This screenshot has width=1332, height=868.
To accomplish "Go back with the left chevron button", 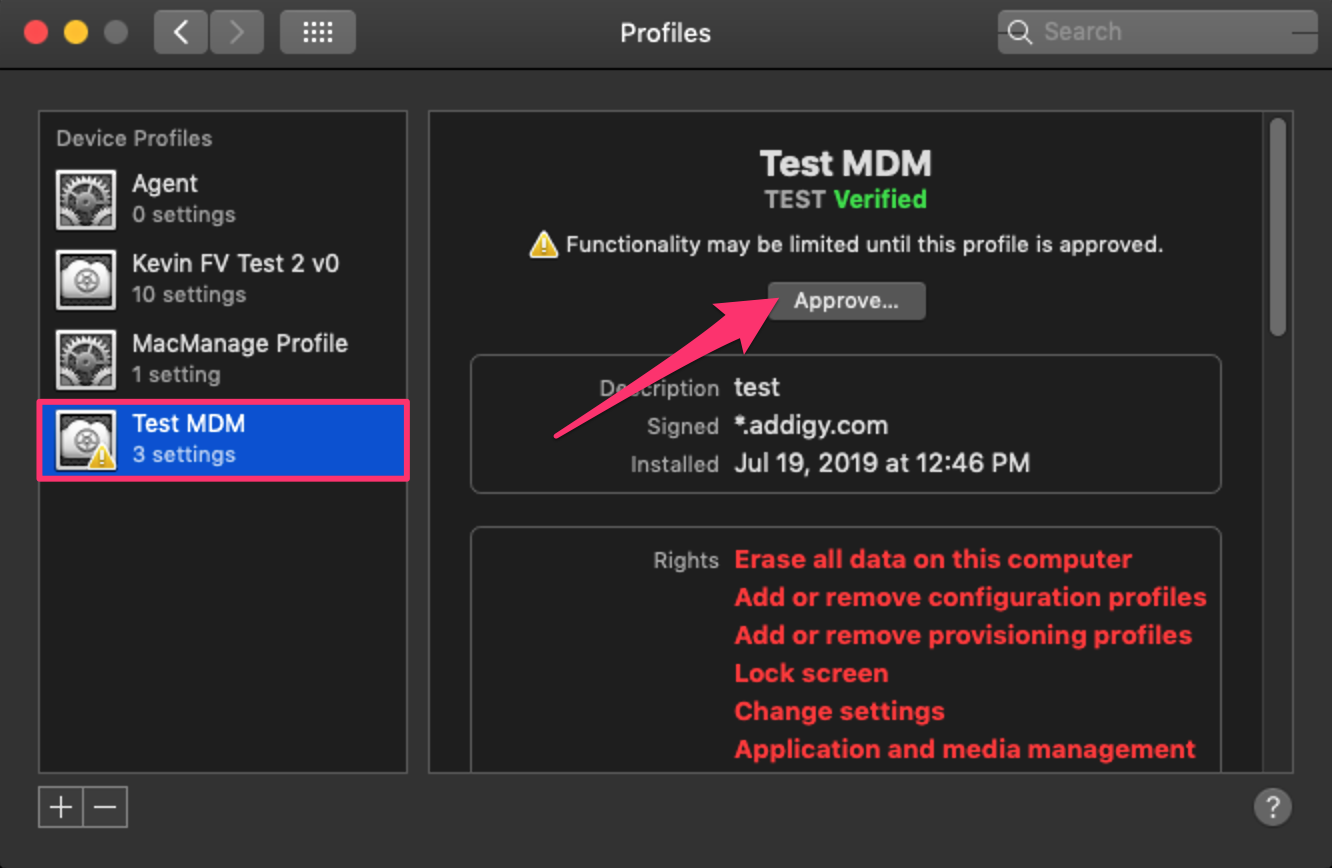I will [181, 32].
